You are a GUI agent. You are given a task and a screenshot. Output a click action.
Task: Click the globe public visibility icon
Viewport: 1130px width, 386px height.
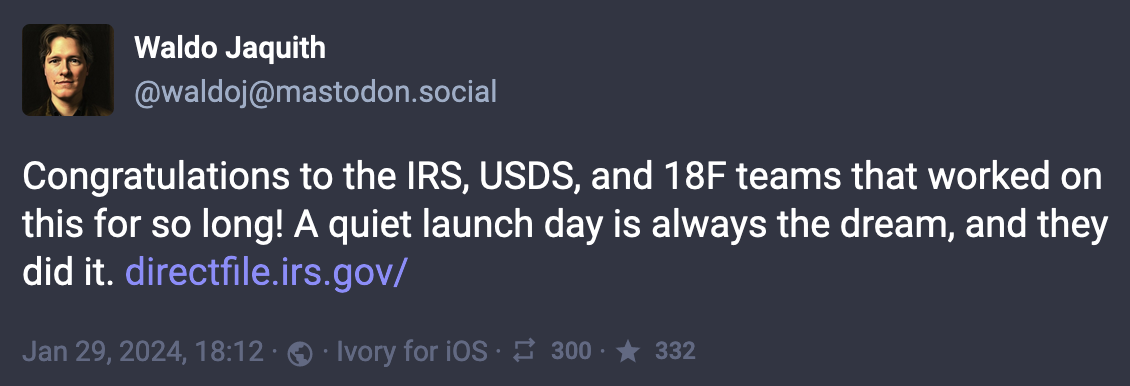(x=300, y=353)
